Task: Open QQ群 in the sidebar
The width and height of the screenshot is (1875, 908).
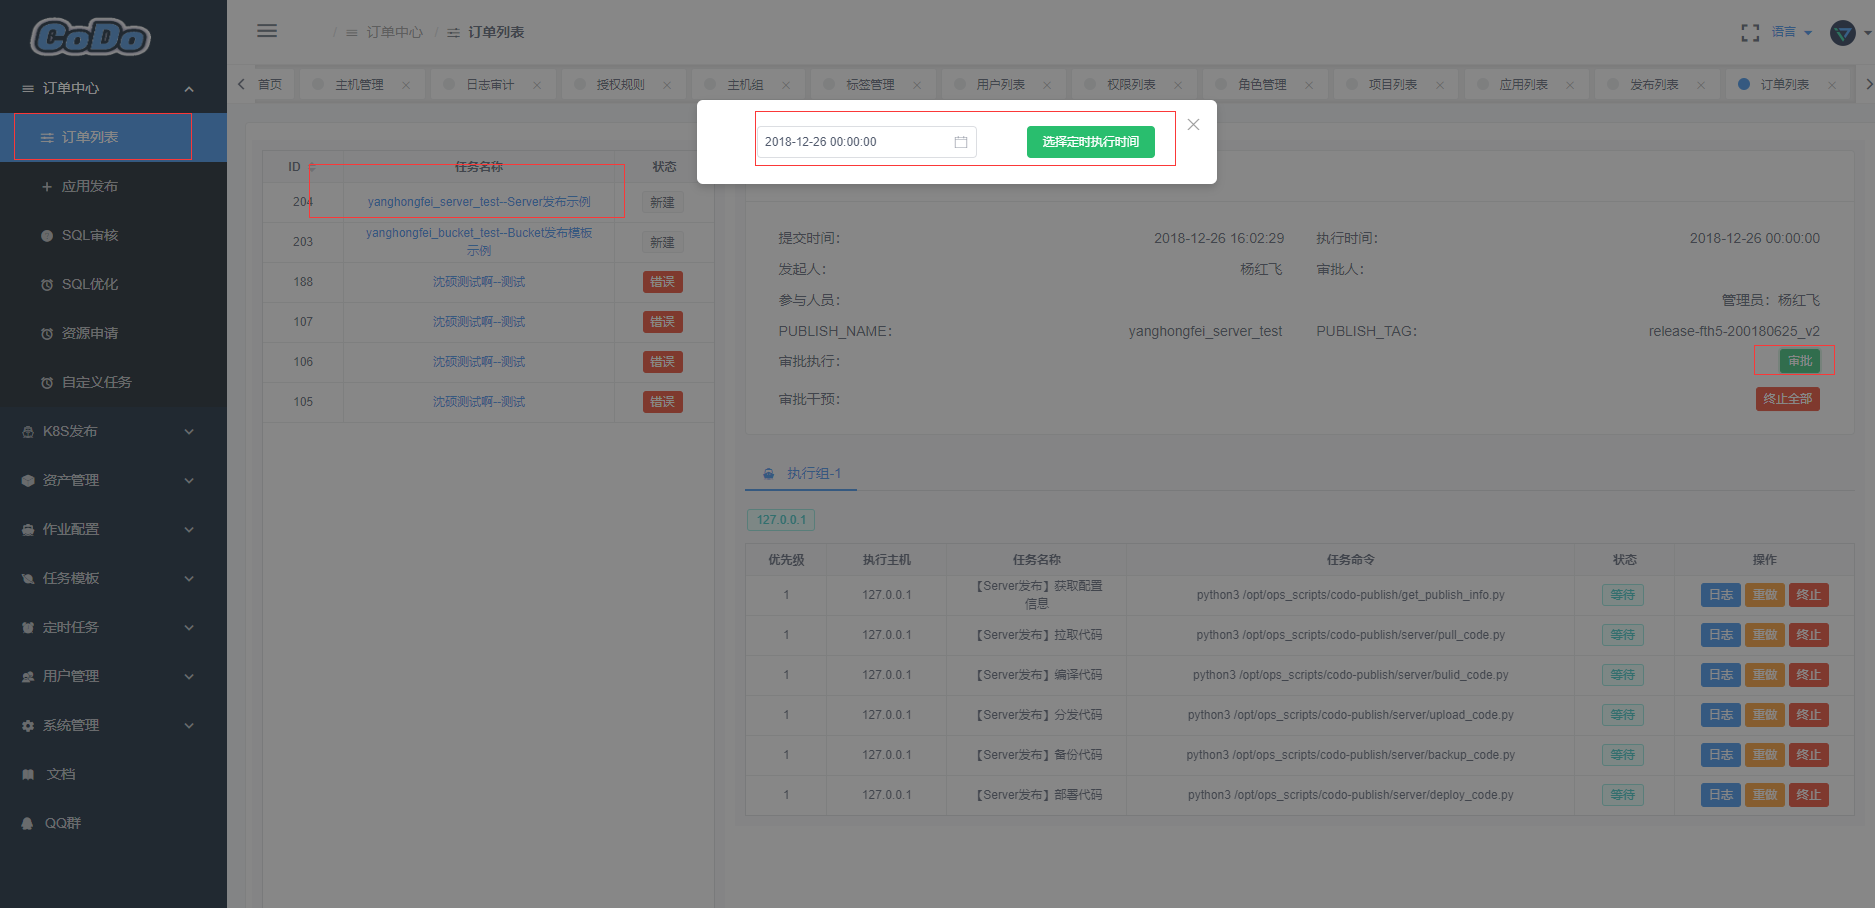Action: (113, 823)
